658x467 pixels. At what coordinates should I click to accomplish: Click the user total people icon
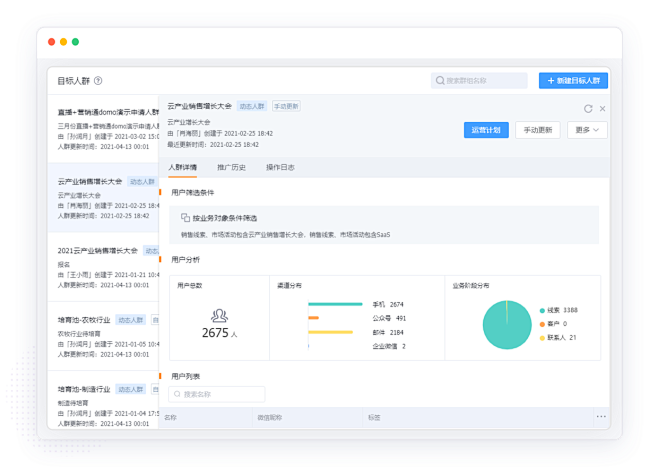tap(218, 315)
